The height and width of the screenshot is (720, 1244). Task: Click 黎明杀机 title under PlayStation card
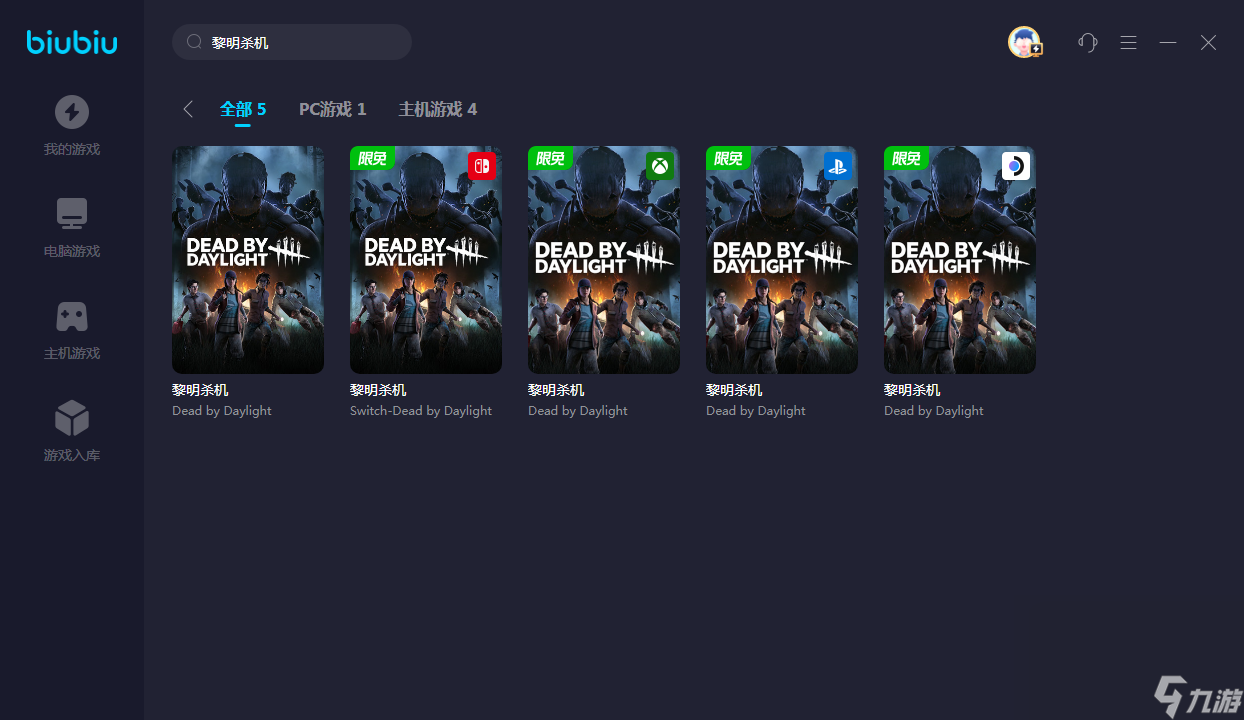pyautogui.click(x=734, y=390)
